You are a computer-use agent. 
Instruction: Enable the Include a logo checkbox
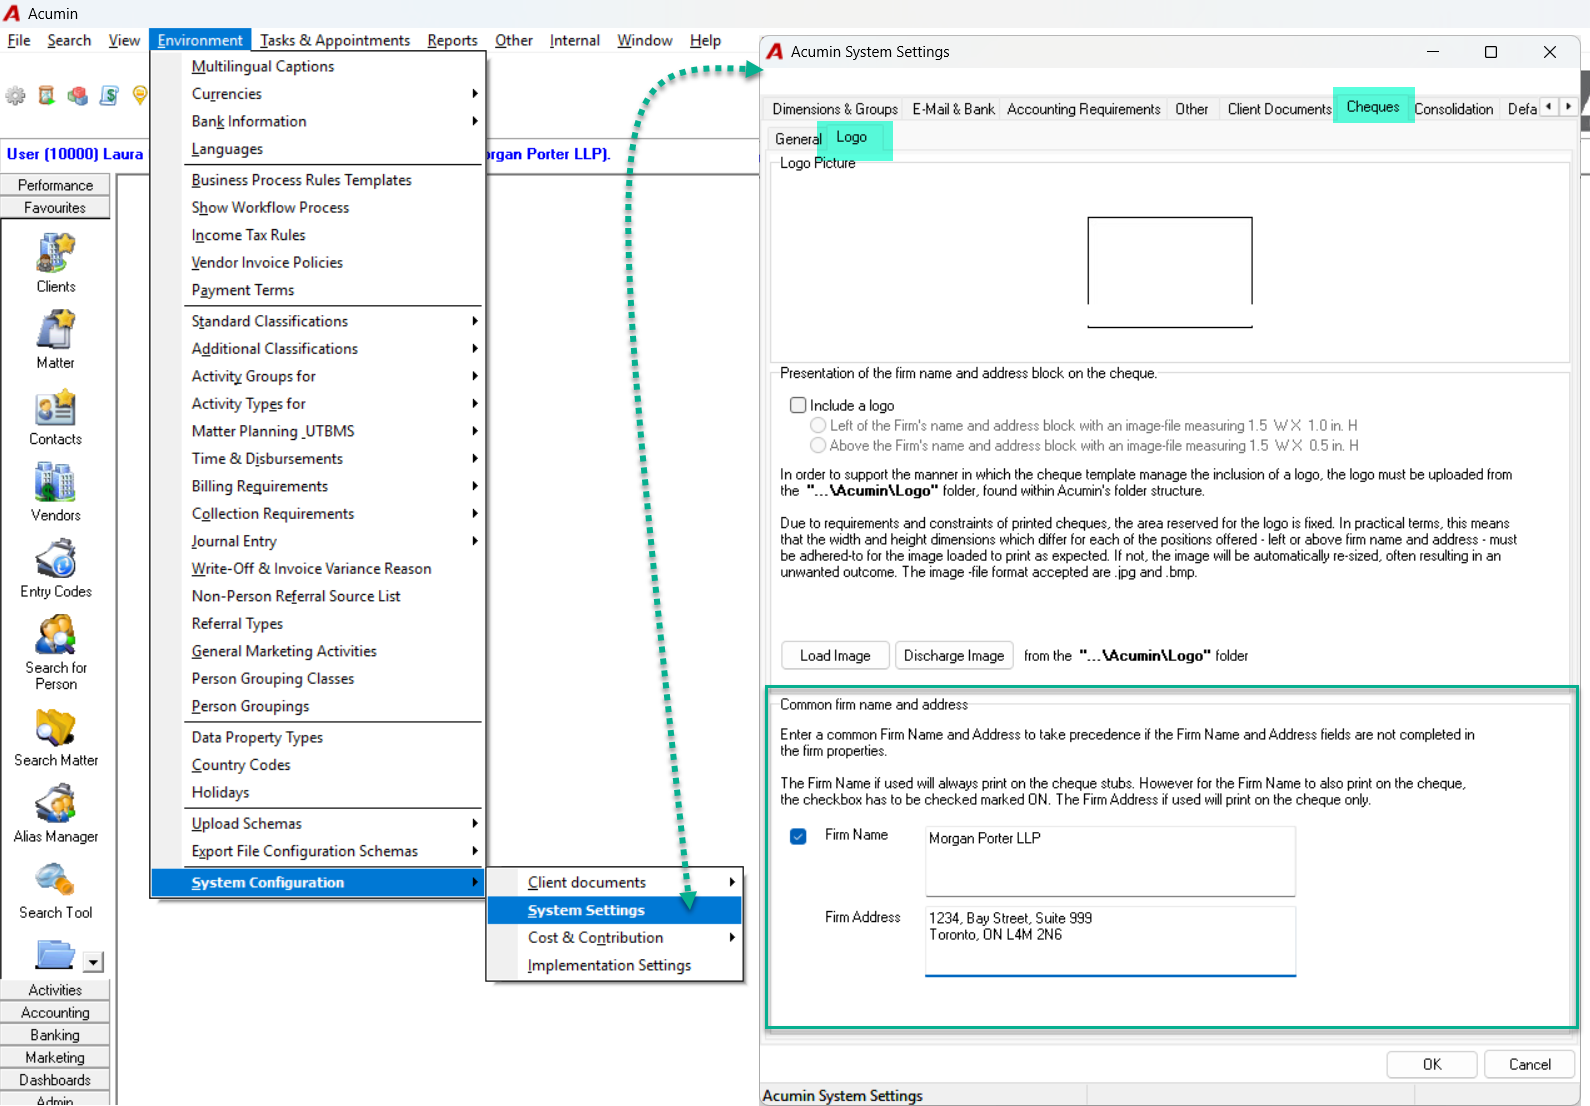[x=798, y=405]
